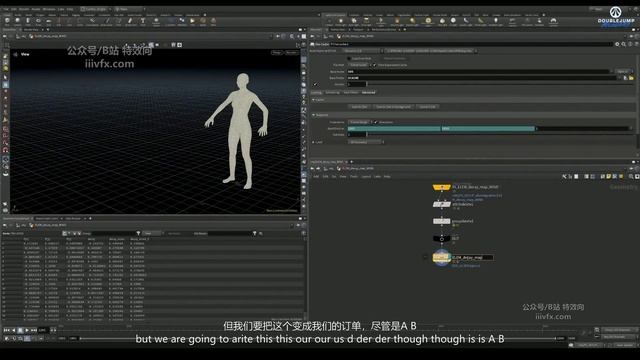640x360 pixels.
Task: Click the yellow sticky note icon in network toolbar
Action: [609, 176]
